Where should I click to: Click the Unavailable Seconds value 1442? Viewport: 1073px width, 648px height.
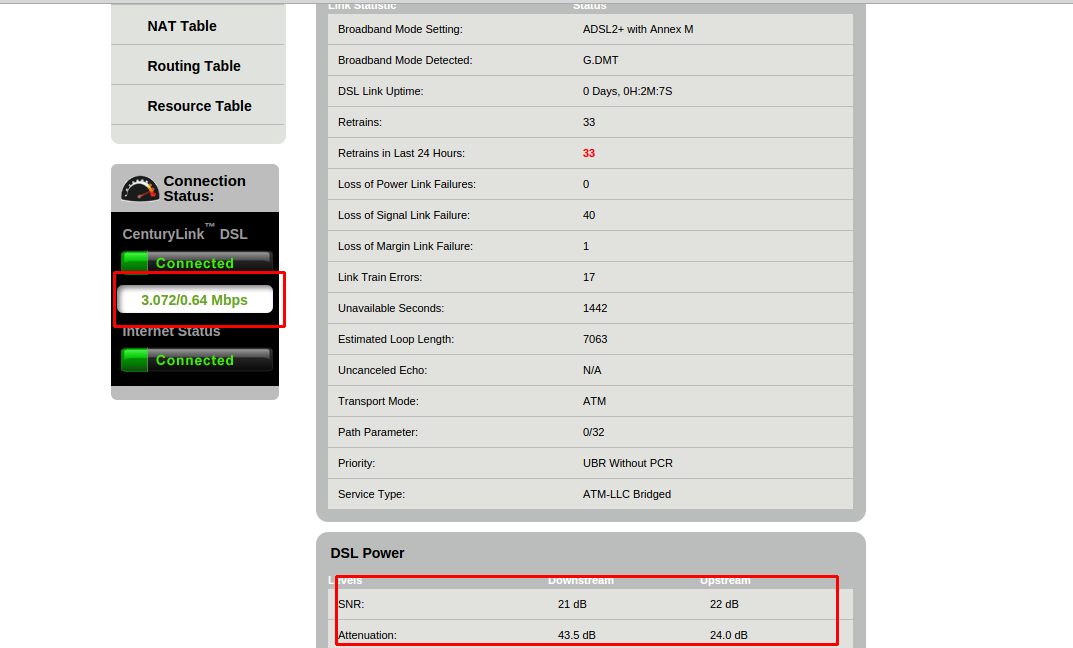coord(595,309)
